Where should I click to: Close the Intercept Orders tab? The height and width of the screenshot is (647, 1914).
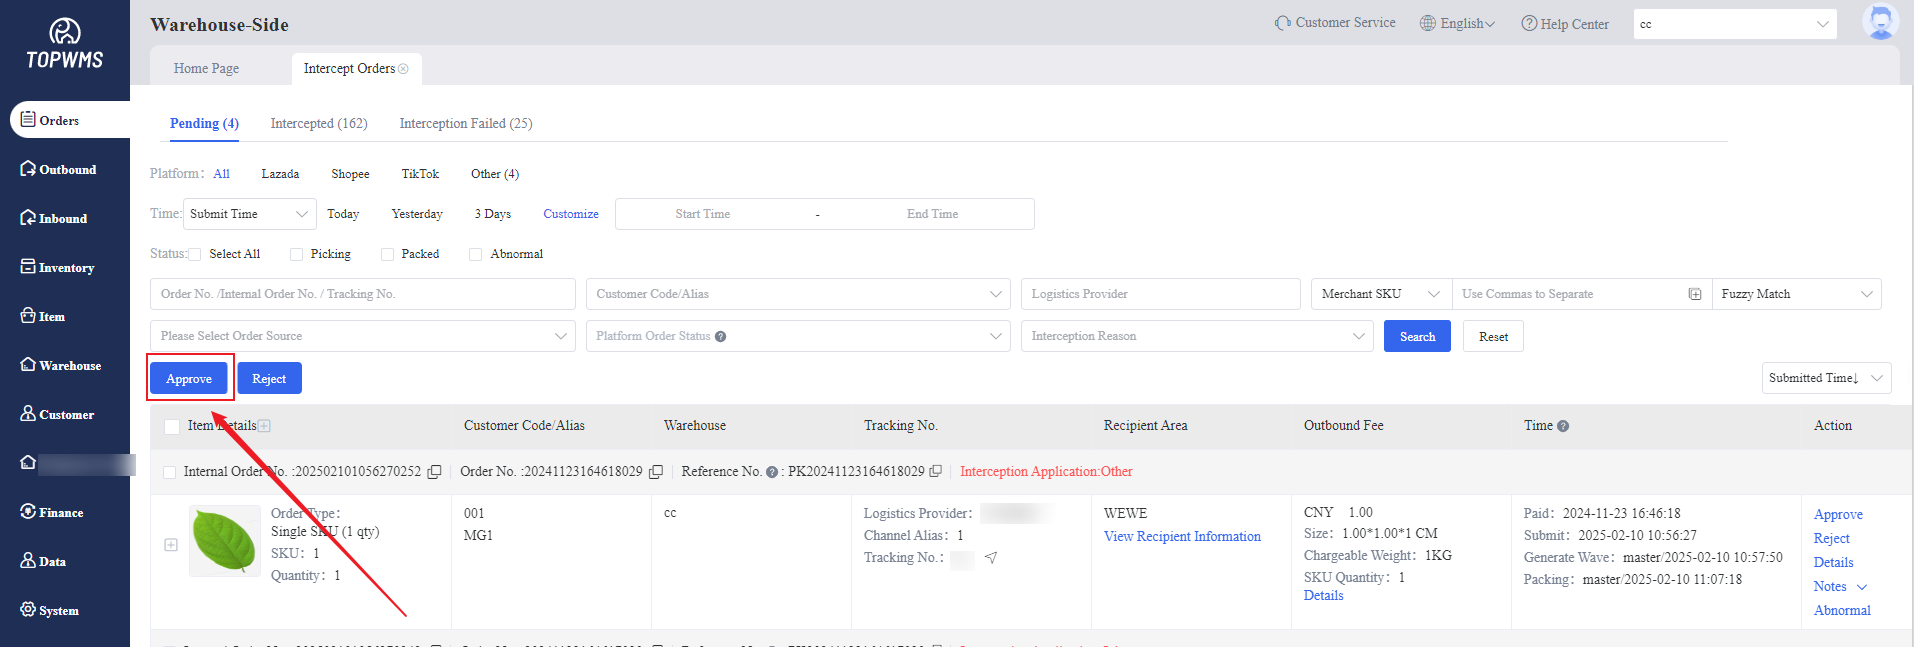(404, 69)
